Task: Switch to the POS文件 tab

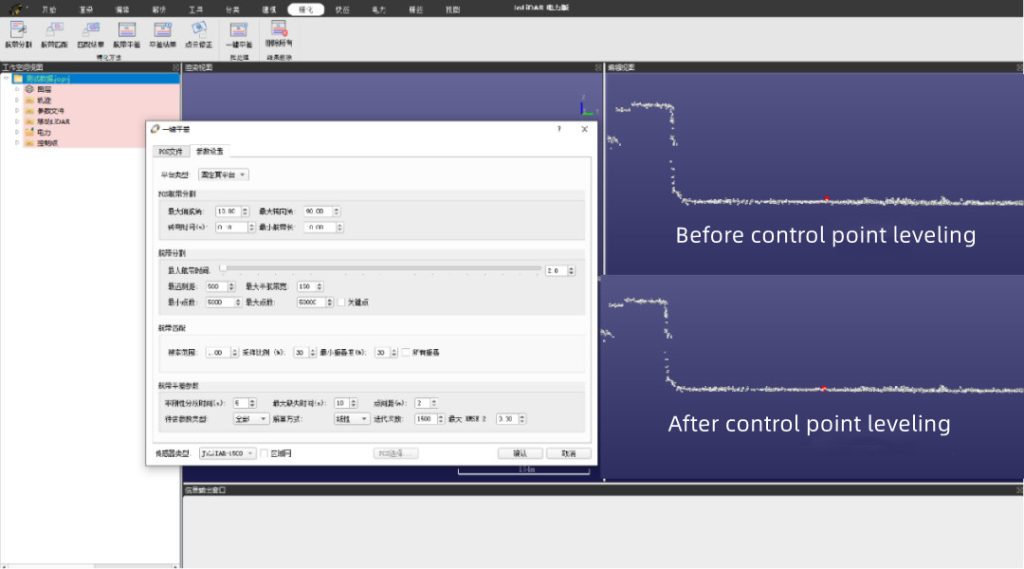Action: click(170, 152)
